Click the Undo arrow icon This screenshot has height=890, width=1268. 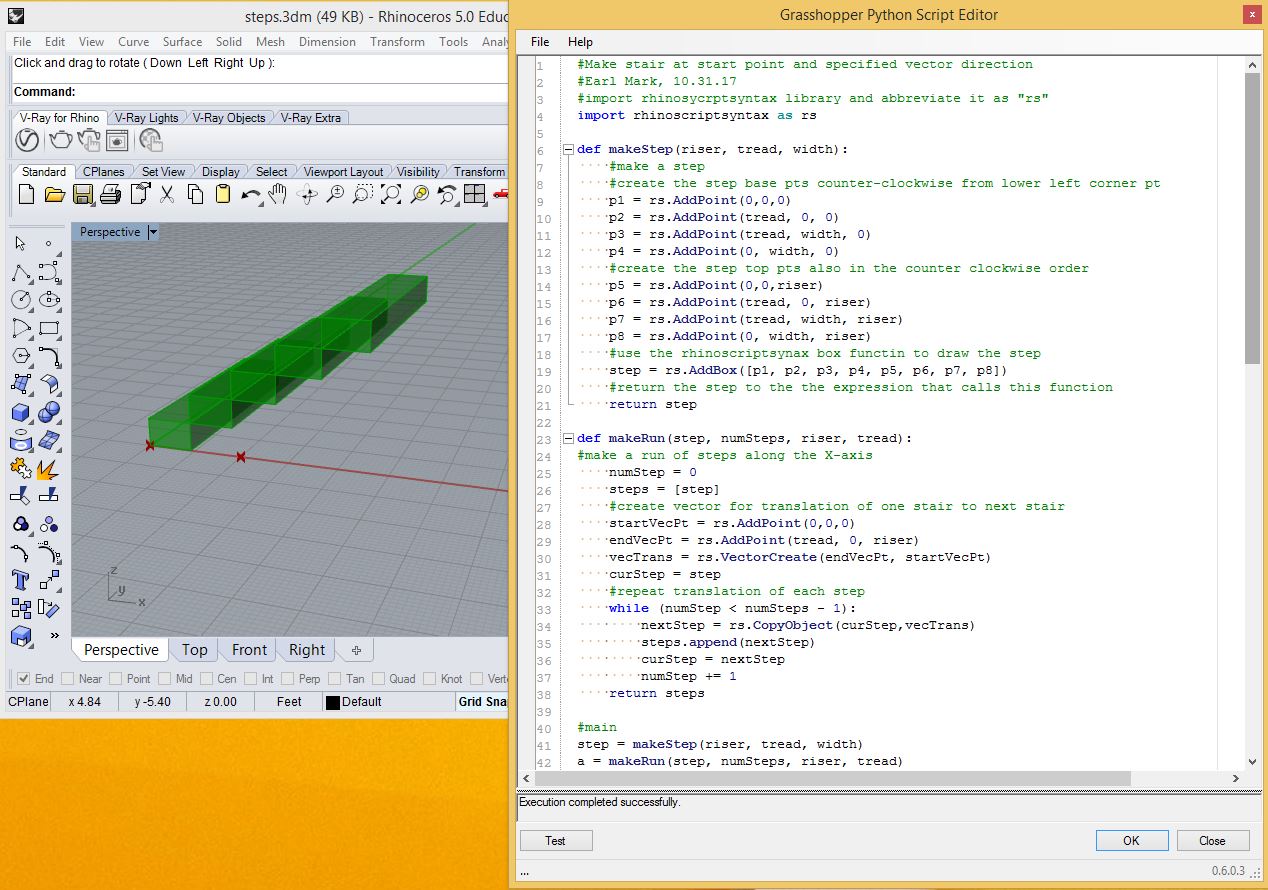251,194
